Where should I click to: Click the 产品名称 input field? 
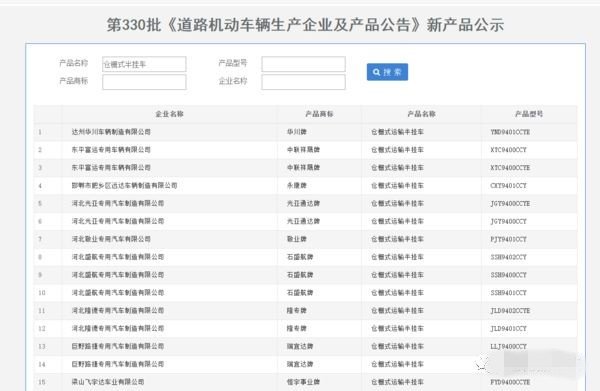[144, 64]
